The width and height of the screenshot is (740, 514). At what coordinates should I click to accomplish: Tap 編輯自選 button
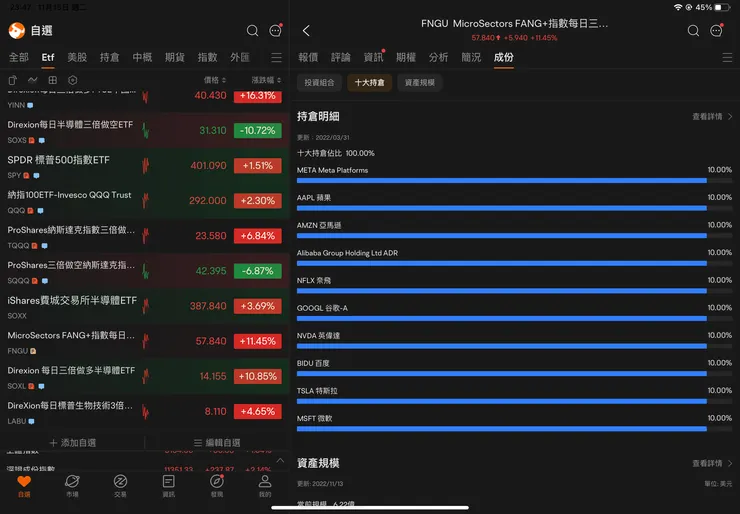(x=217, y=443)
